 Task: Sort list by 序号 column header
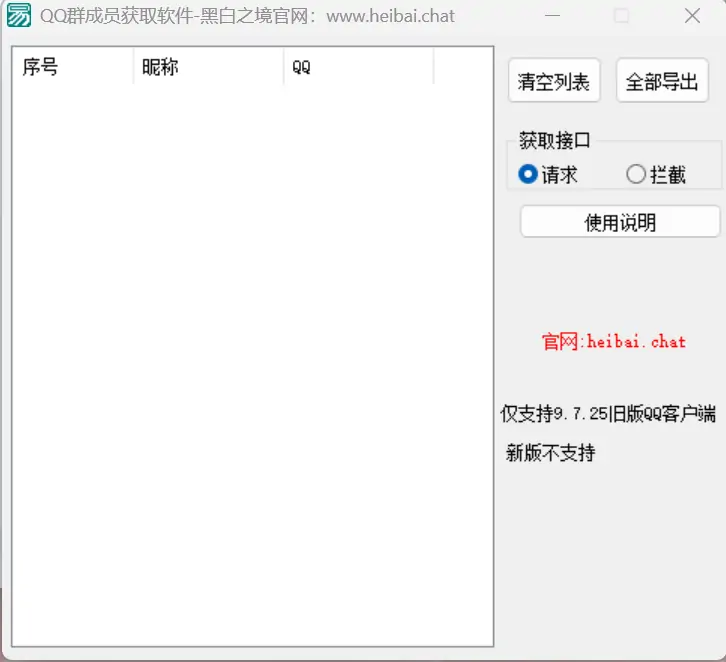[x=72, y=67]
